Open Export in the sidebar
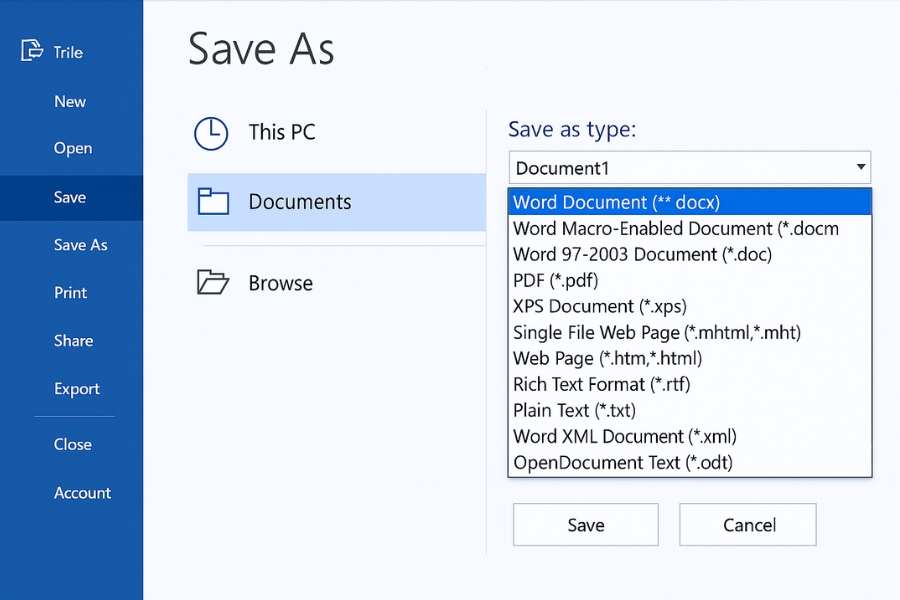The width and height of the screenshot is (900, 600). [77, 389]
